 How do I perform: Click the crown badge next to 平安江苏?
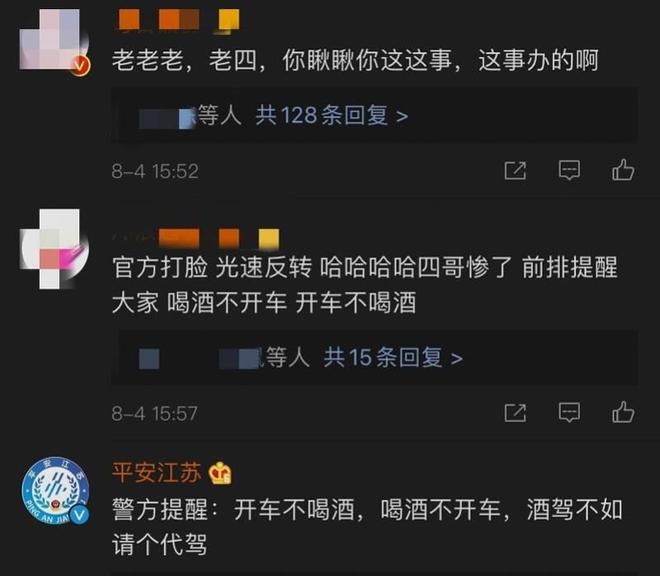[220, 473]
